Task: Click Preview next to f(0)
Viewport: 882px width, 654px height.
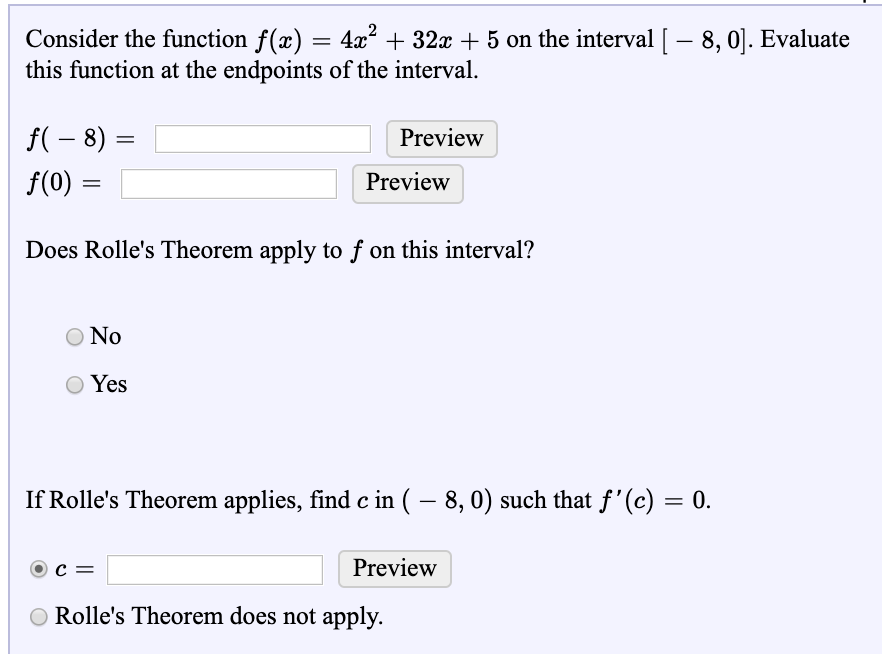Action: [x=407, y=183]
